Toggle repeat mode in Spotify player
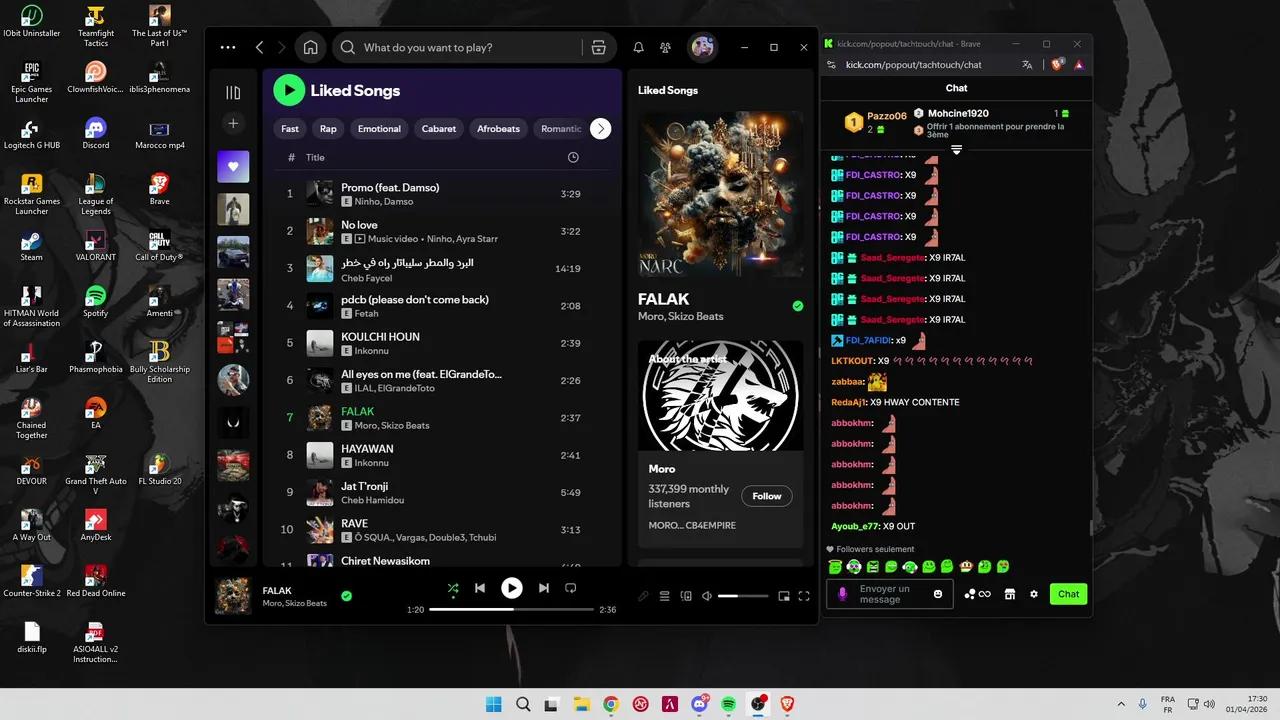The image size is (1280, 720). [x=571, y=588]
